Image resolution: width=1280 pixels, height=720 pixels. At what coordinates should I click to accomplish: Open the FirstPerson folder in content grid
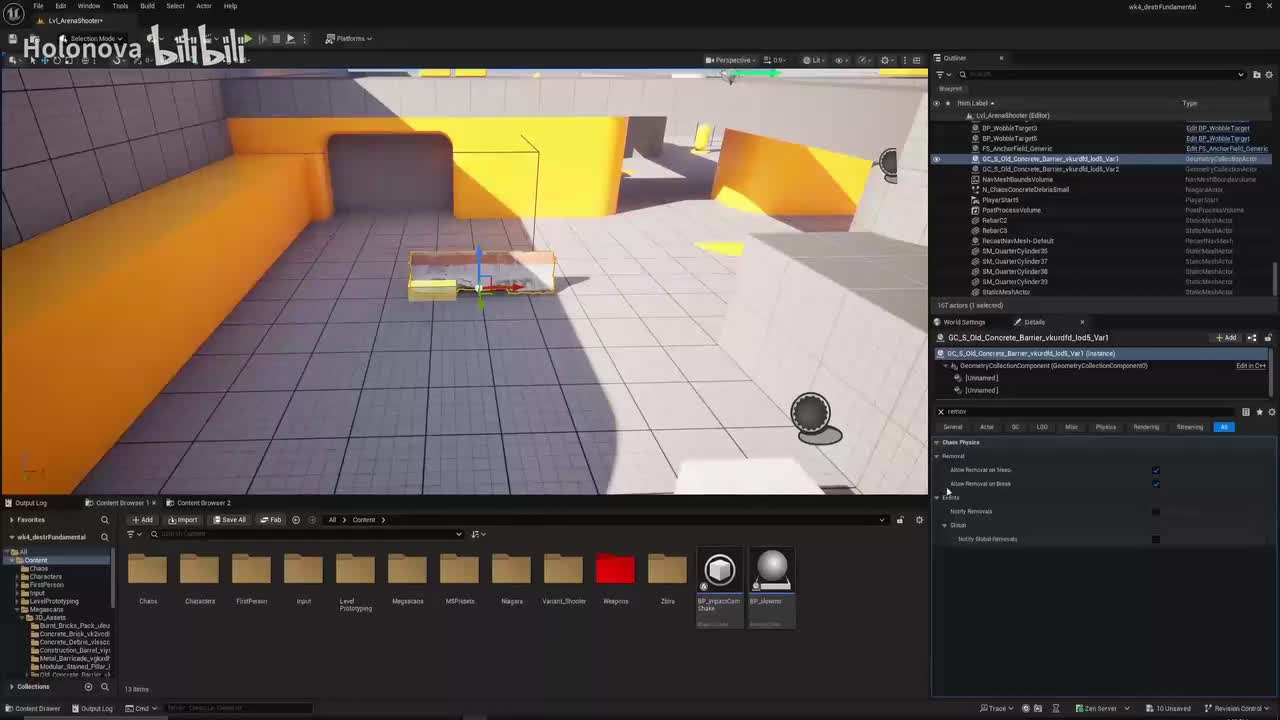251,570
